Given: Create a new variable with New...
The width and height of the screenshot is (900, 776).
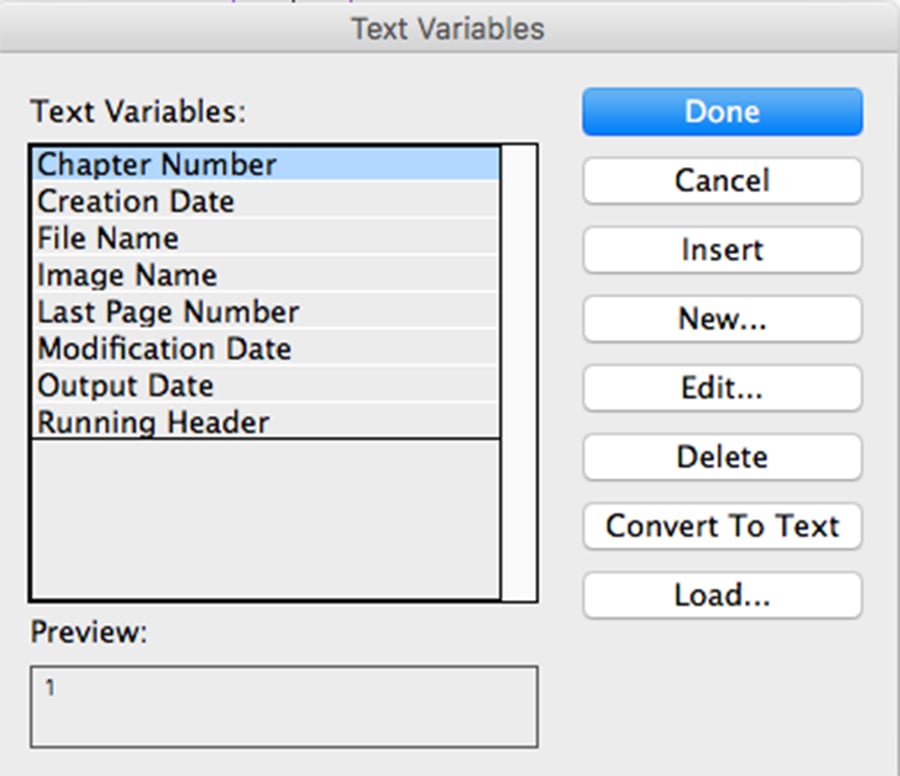Looking at the screenshot, I should tap(721, 318).
